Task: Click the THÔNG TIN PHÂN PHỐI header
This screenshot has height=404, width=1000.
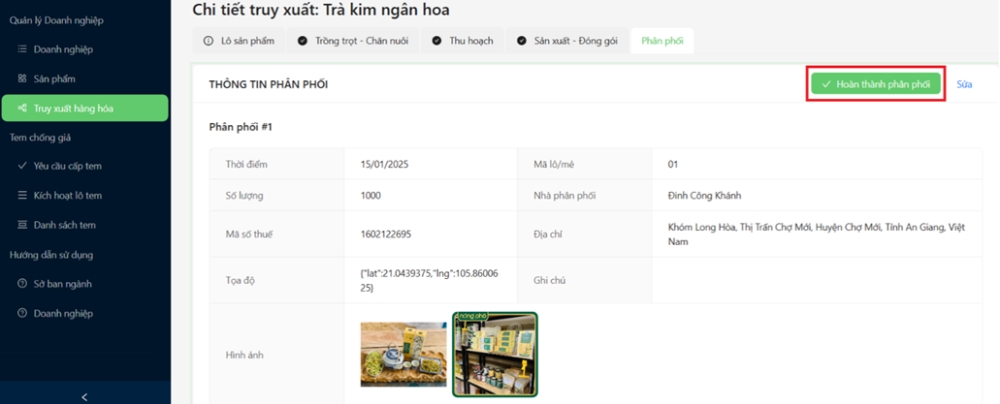Action: (x=268, y=84)
